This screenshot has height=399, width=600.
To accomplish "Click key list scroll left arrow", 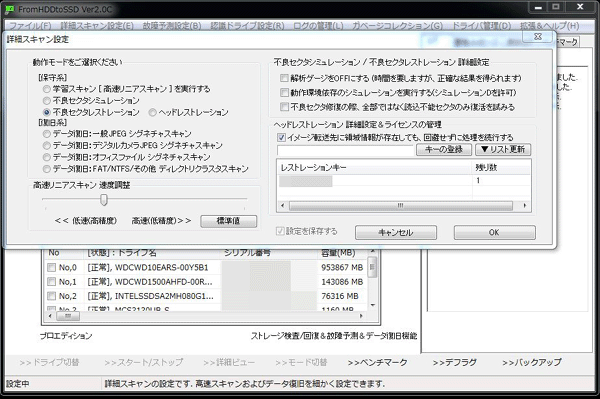I will click(282, 206).
